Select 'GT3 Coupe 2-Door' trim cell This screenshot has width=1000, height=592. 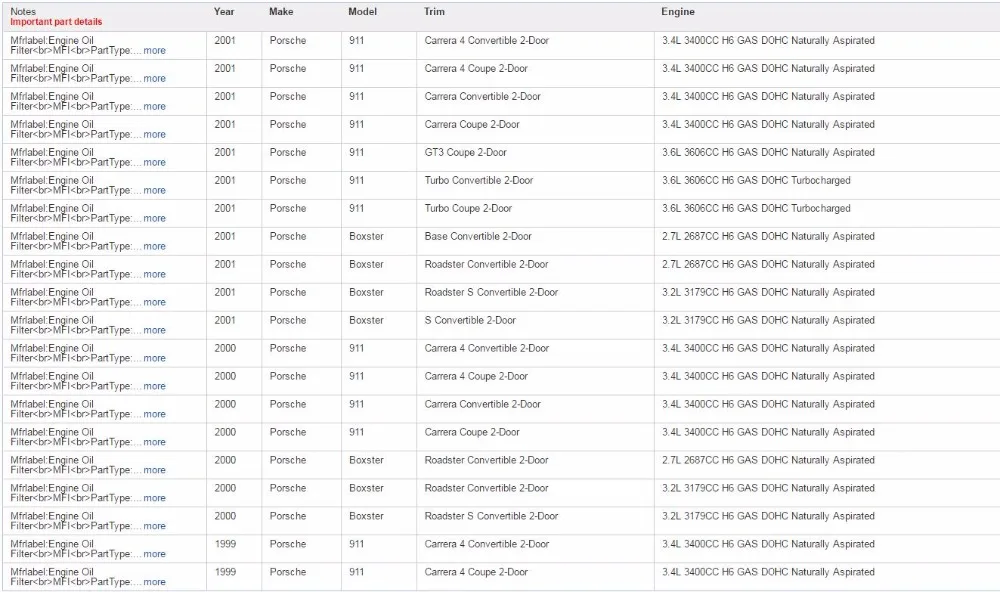coord(466,152)
